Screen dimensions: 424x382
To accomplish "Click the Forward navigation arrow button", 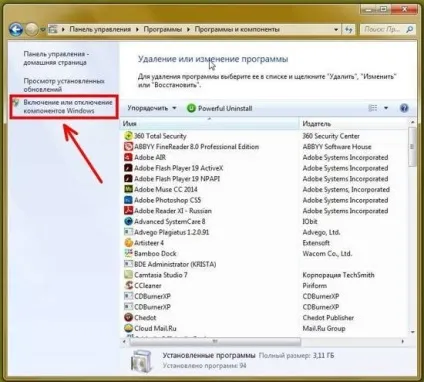I will (x=32, y=30).
